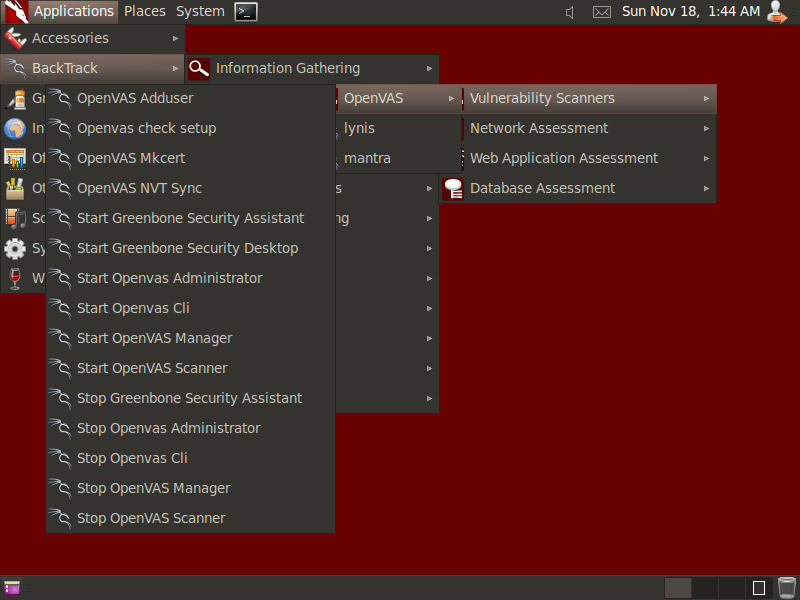Screen dimensions: 800x600
Task: Open the mail envelope indicator icon
Action: (602, 12)
